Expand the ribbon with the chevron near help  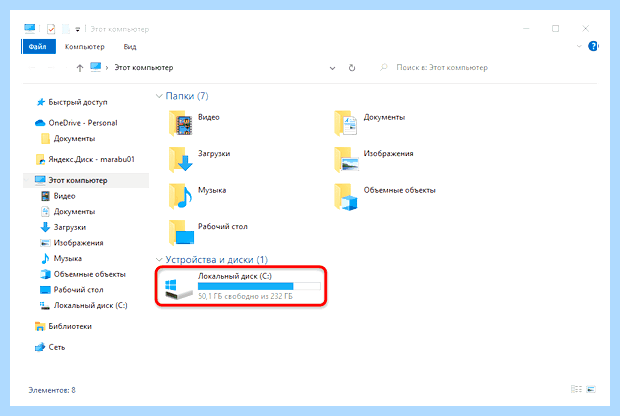(579, 46)
